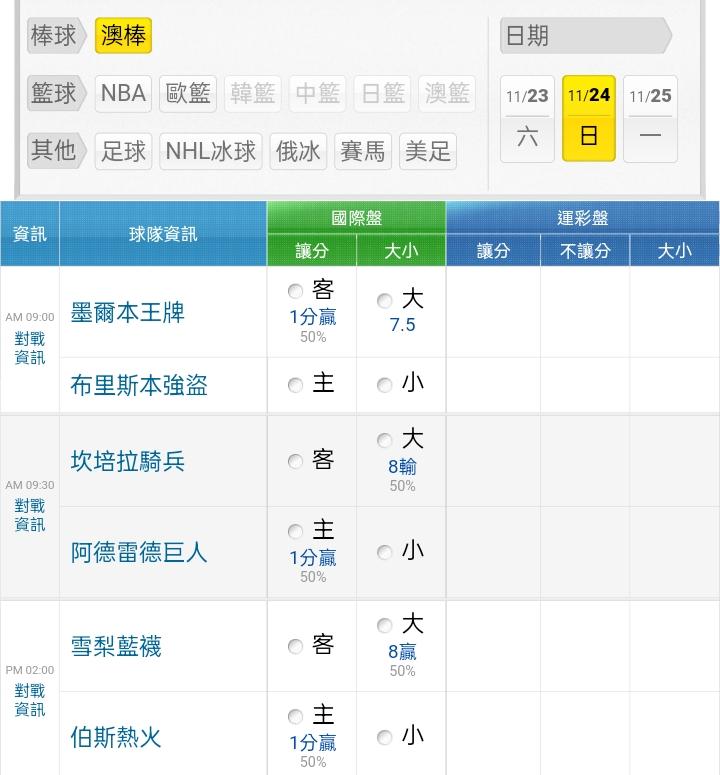Select the 韓籃 league button
The image size is (720, 775).
[253, 93]
